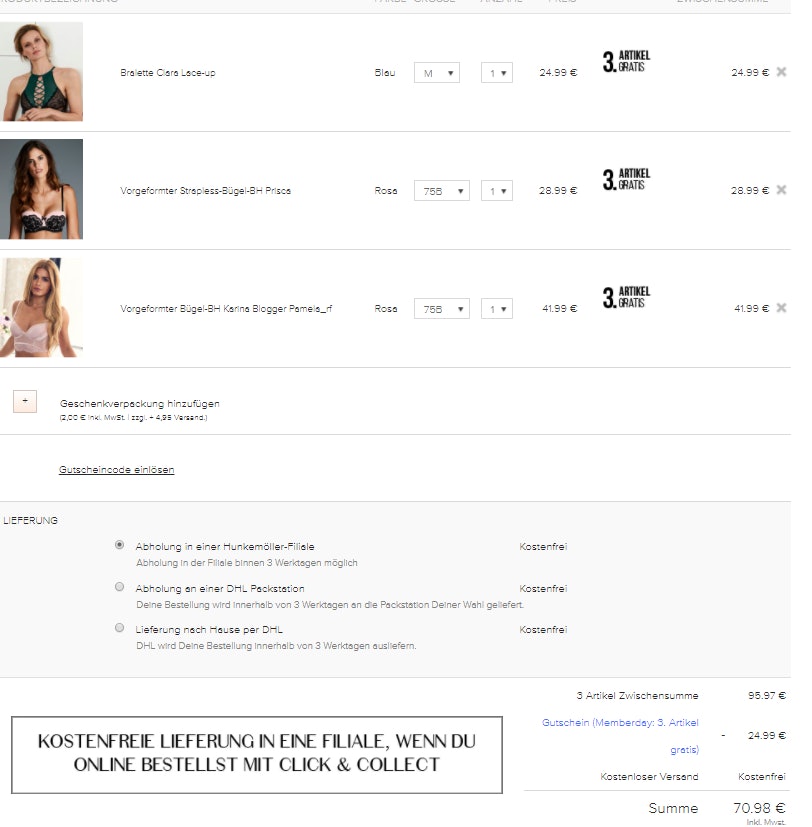The height and width of the screenshot is (827, 812).
Task: Select Abholung an einer DHL Packstation
Action: tap(120, 586)
